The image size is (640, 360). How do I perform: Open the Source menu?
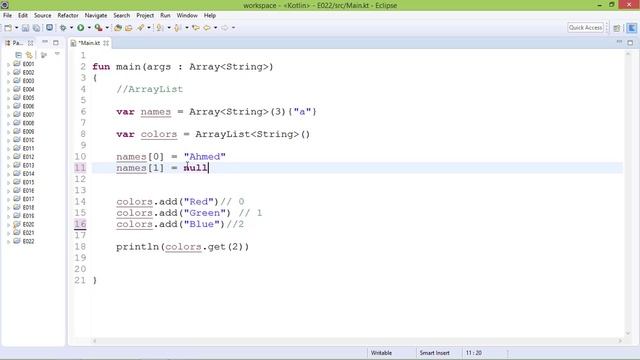(x=42, y=16)
